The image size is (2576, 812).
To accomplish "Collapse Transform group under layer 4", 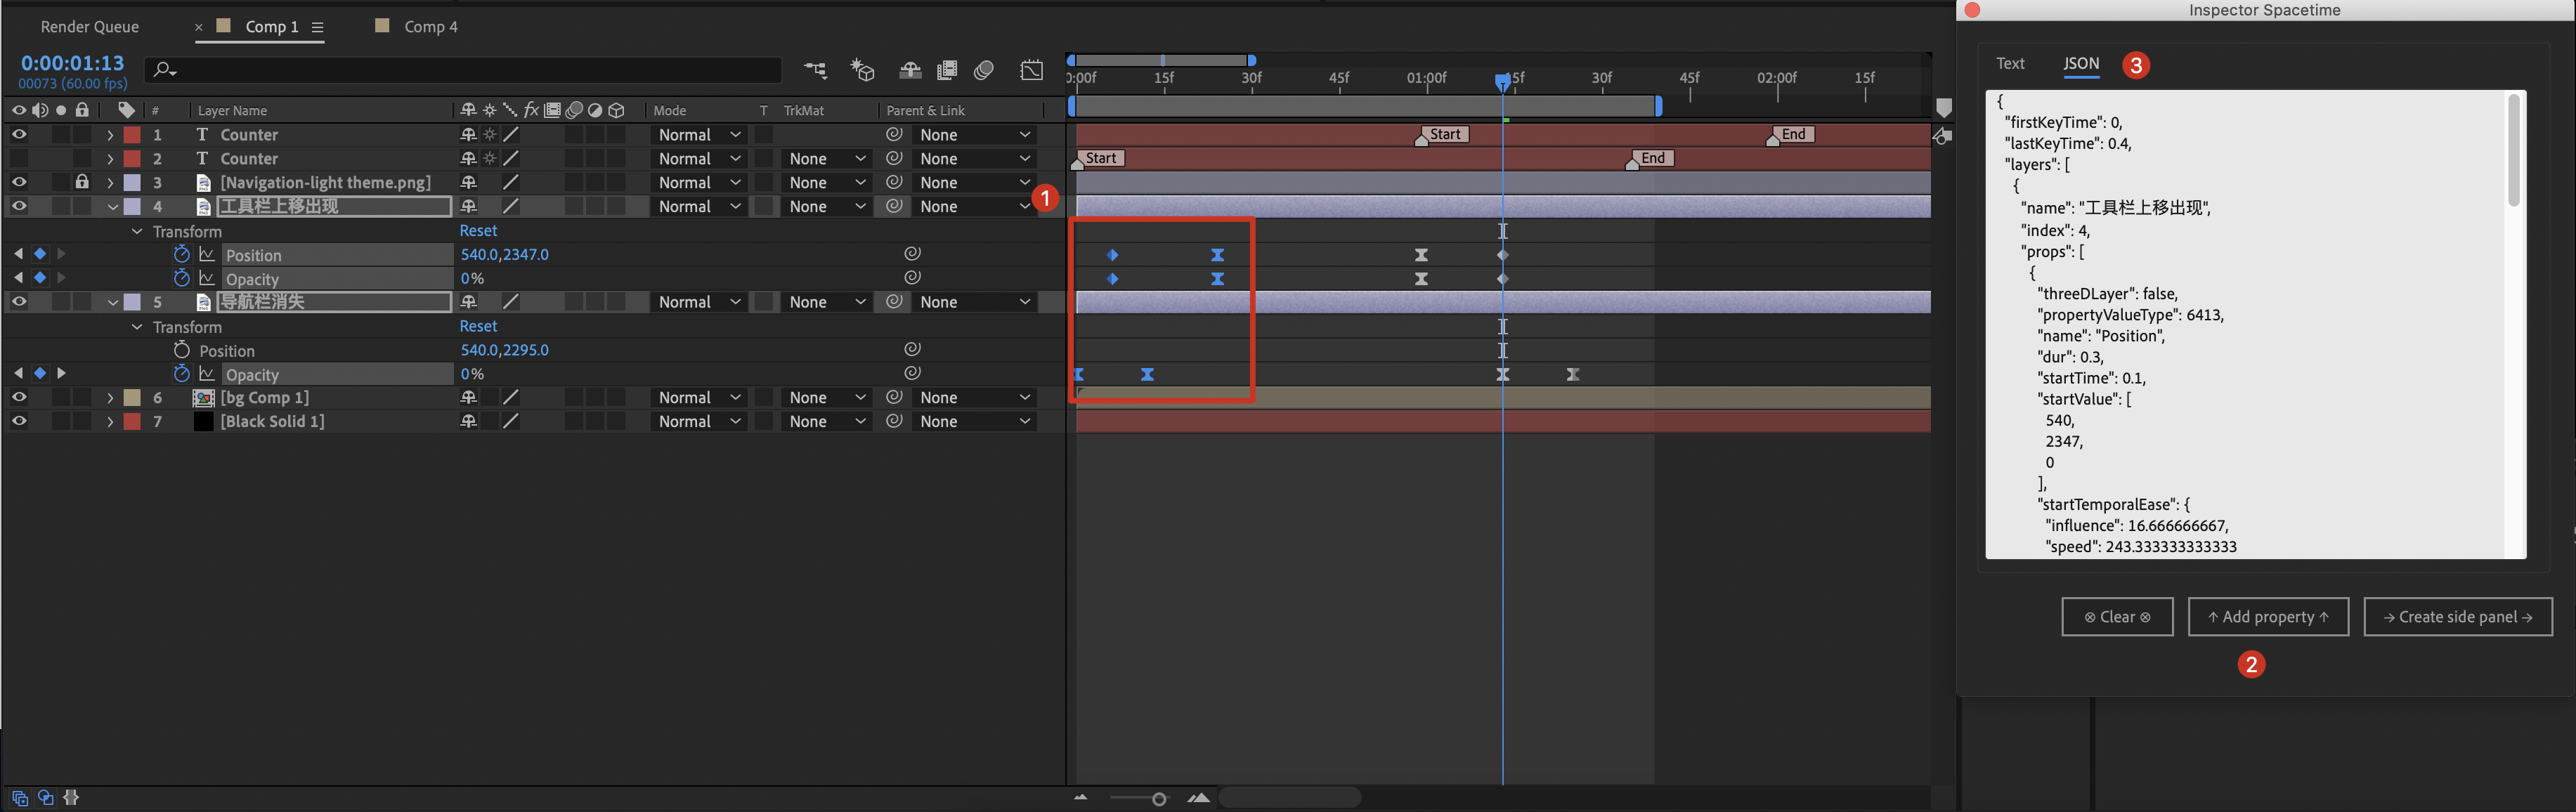I will tap(137, 231).
